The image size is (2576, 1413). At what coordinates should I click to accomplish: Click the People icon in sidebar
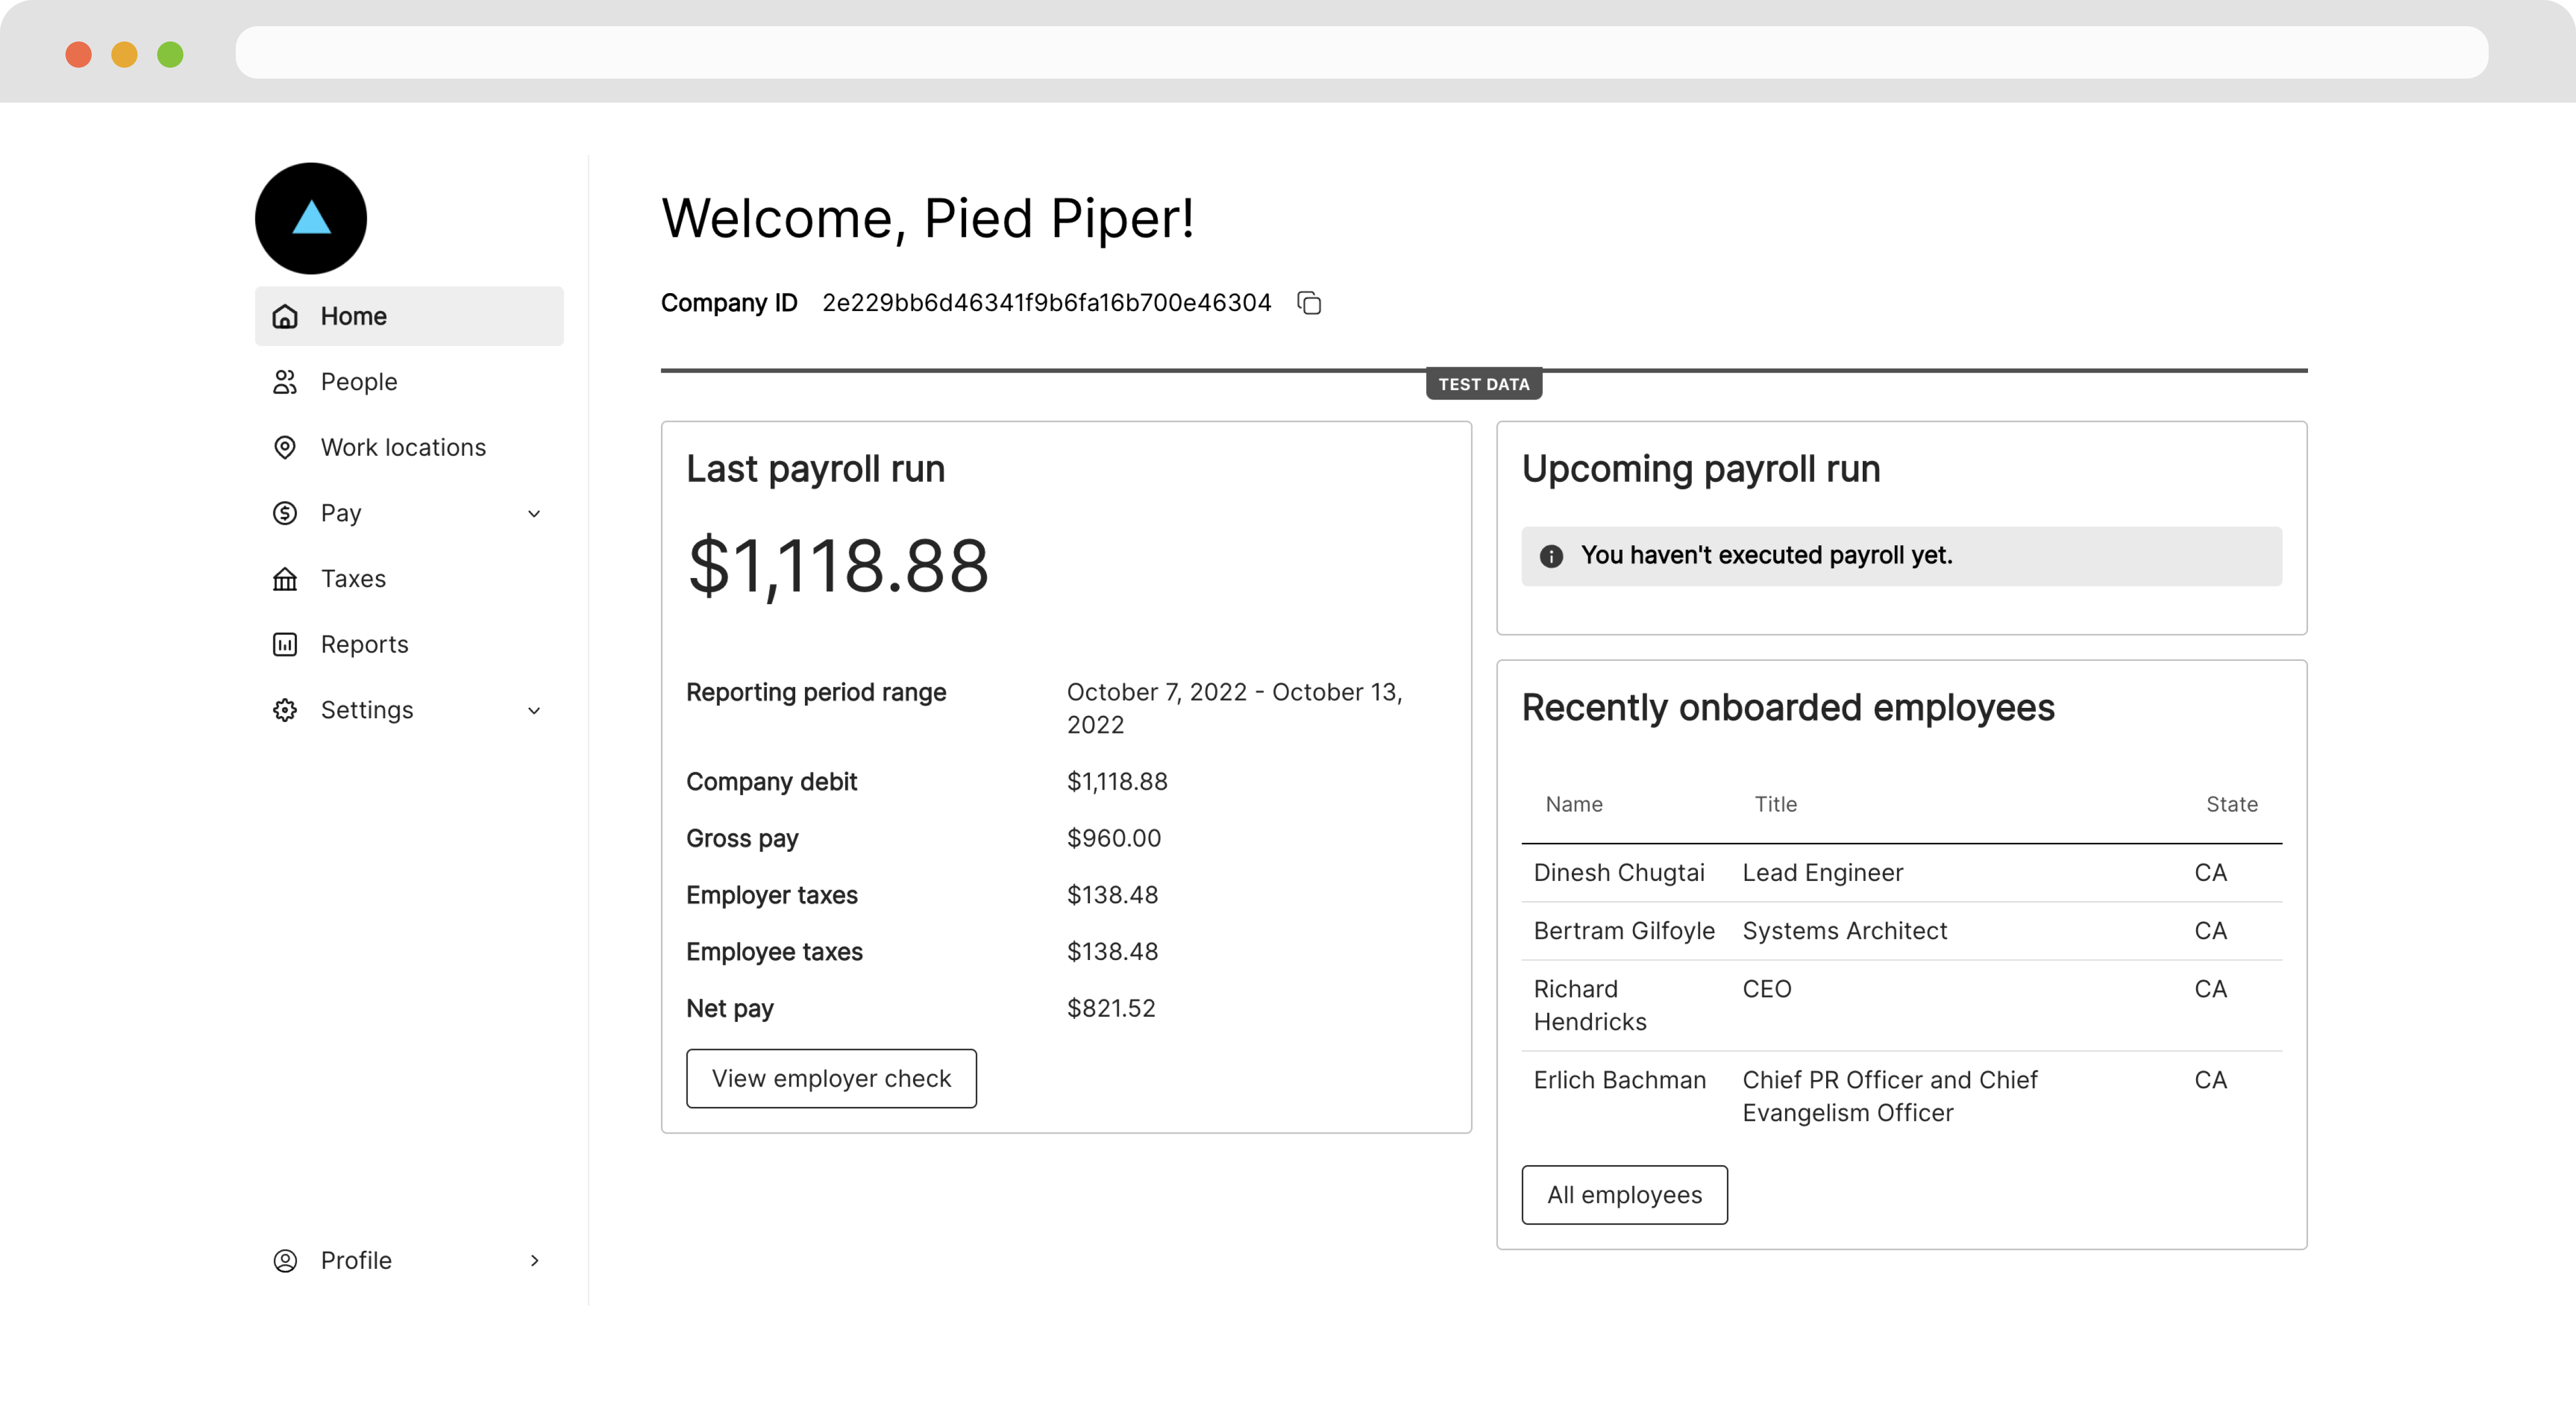click(x=285, y=382)
